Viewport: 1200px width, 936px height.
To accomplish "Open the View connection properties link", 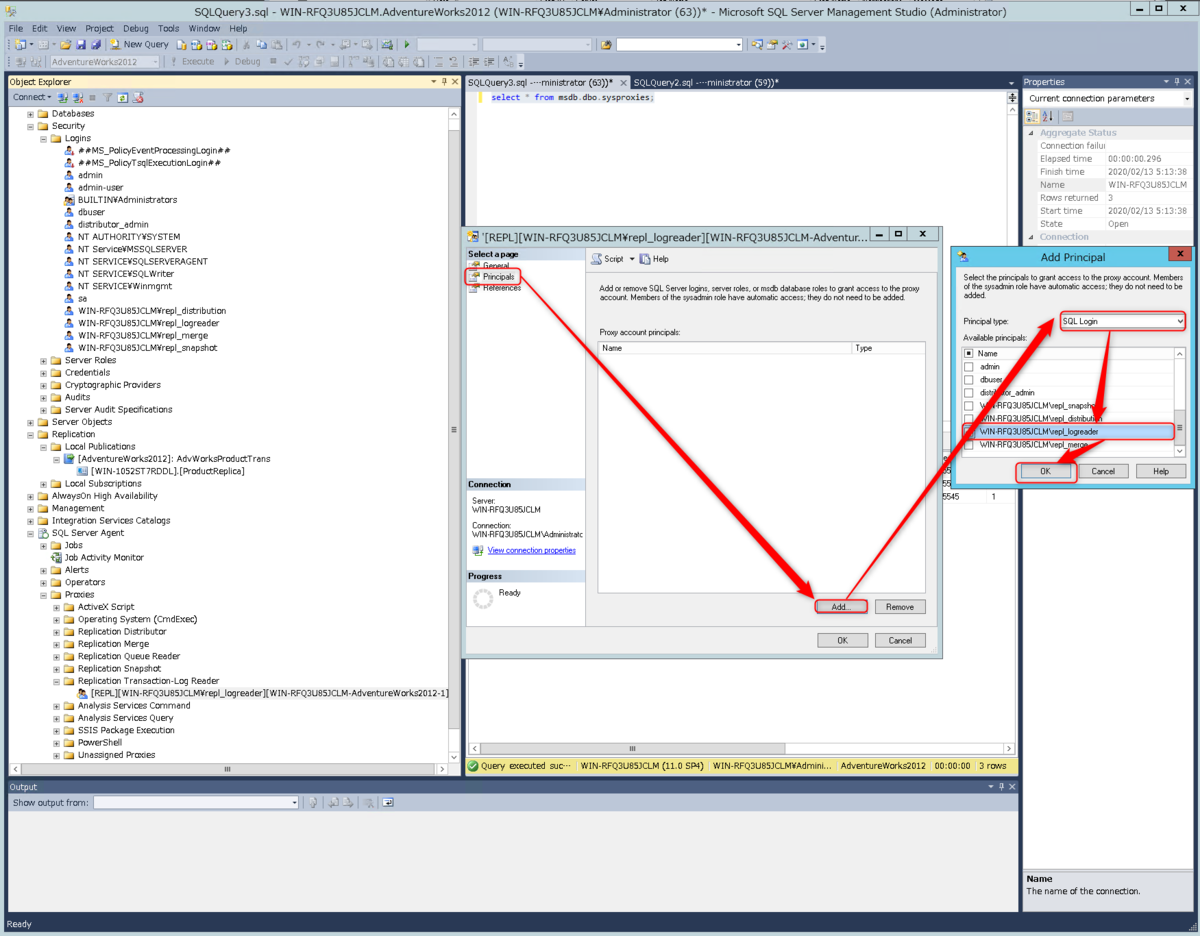I will (531, 551).
